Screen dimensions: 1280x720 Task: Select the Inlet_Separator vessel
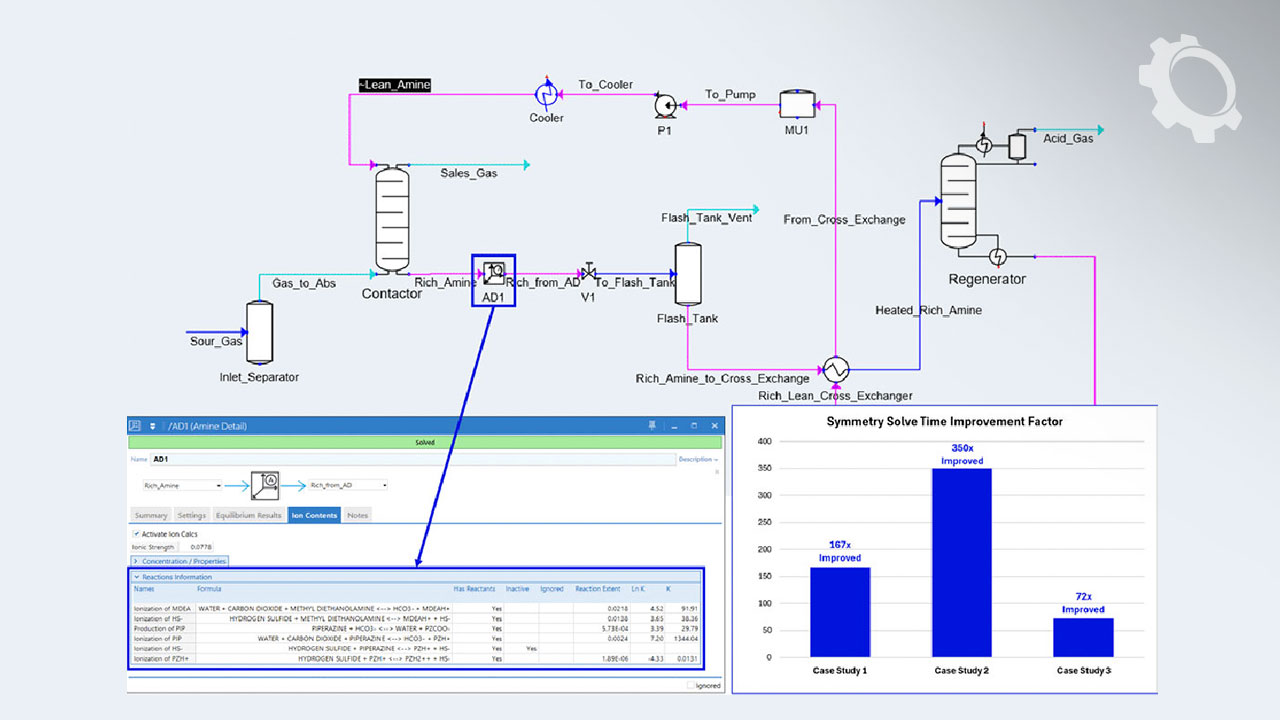[259, 333]
